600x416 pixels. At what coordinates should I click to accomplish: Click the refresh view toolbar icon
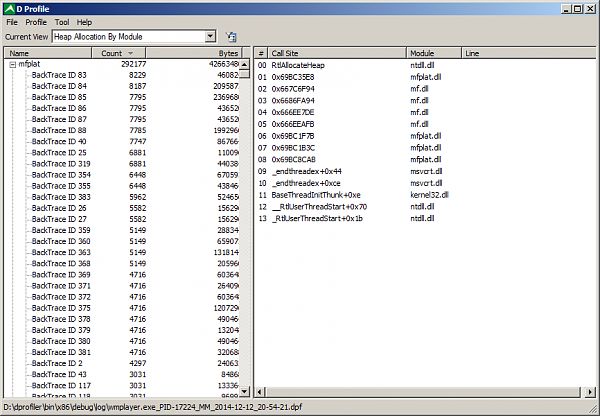(x=231, y=37)
